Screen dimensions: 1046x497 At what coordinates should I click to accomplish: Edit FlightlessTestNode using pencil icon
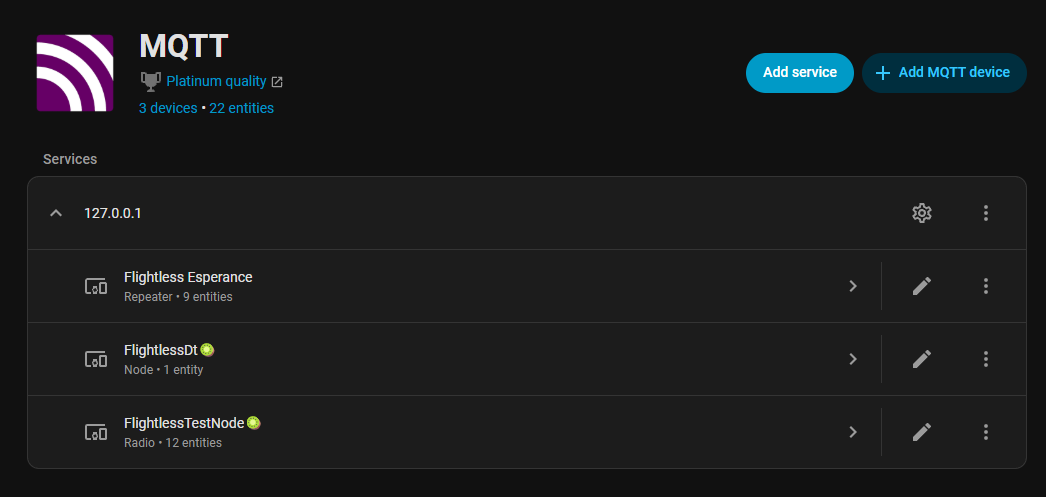click(x=922, y=432)
